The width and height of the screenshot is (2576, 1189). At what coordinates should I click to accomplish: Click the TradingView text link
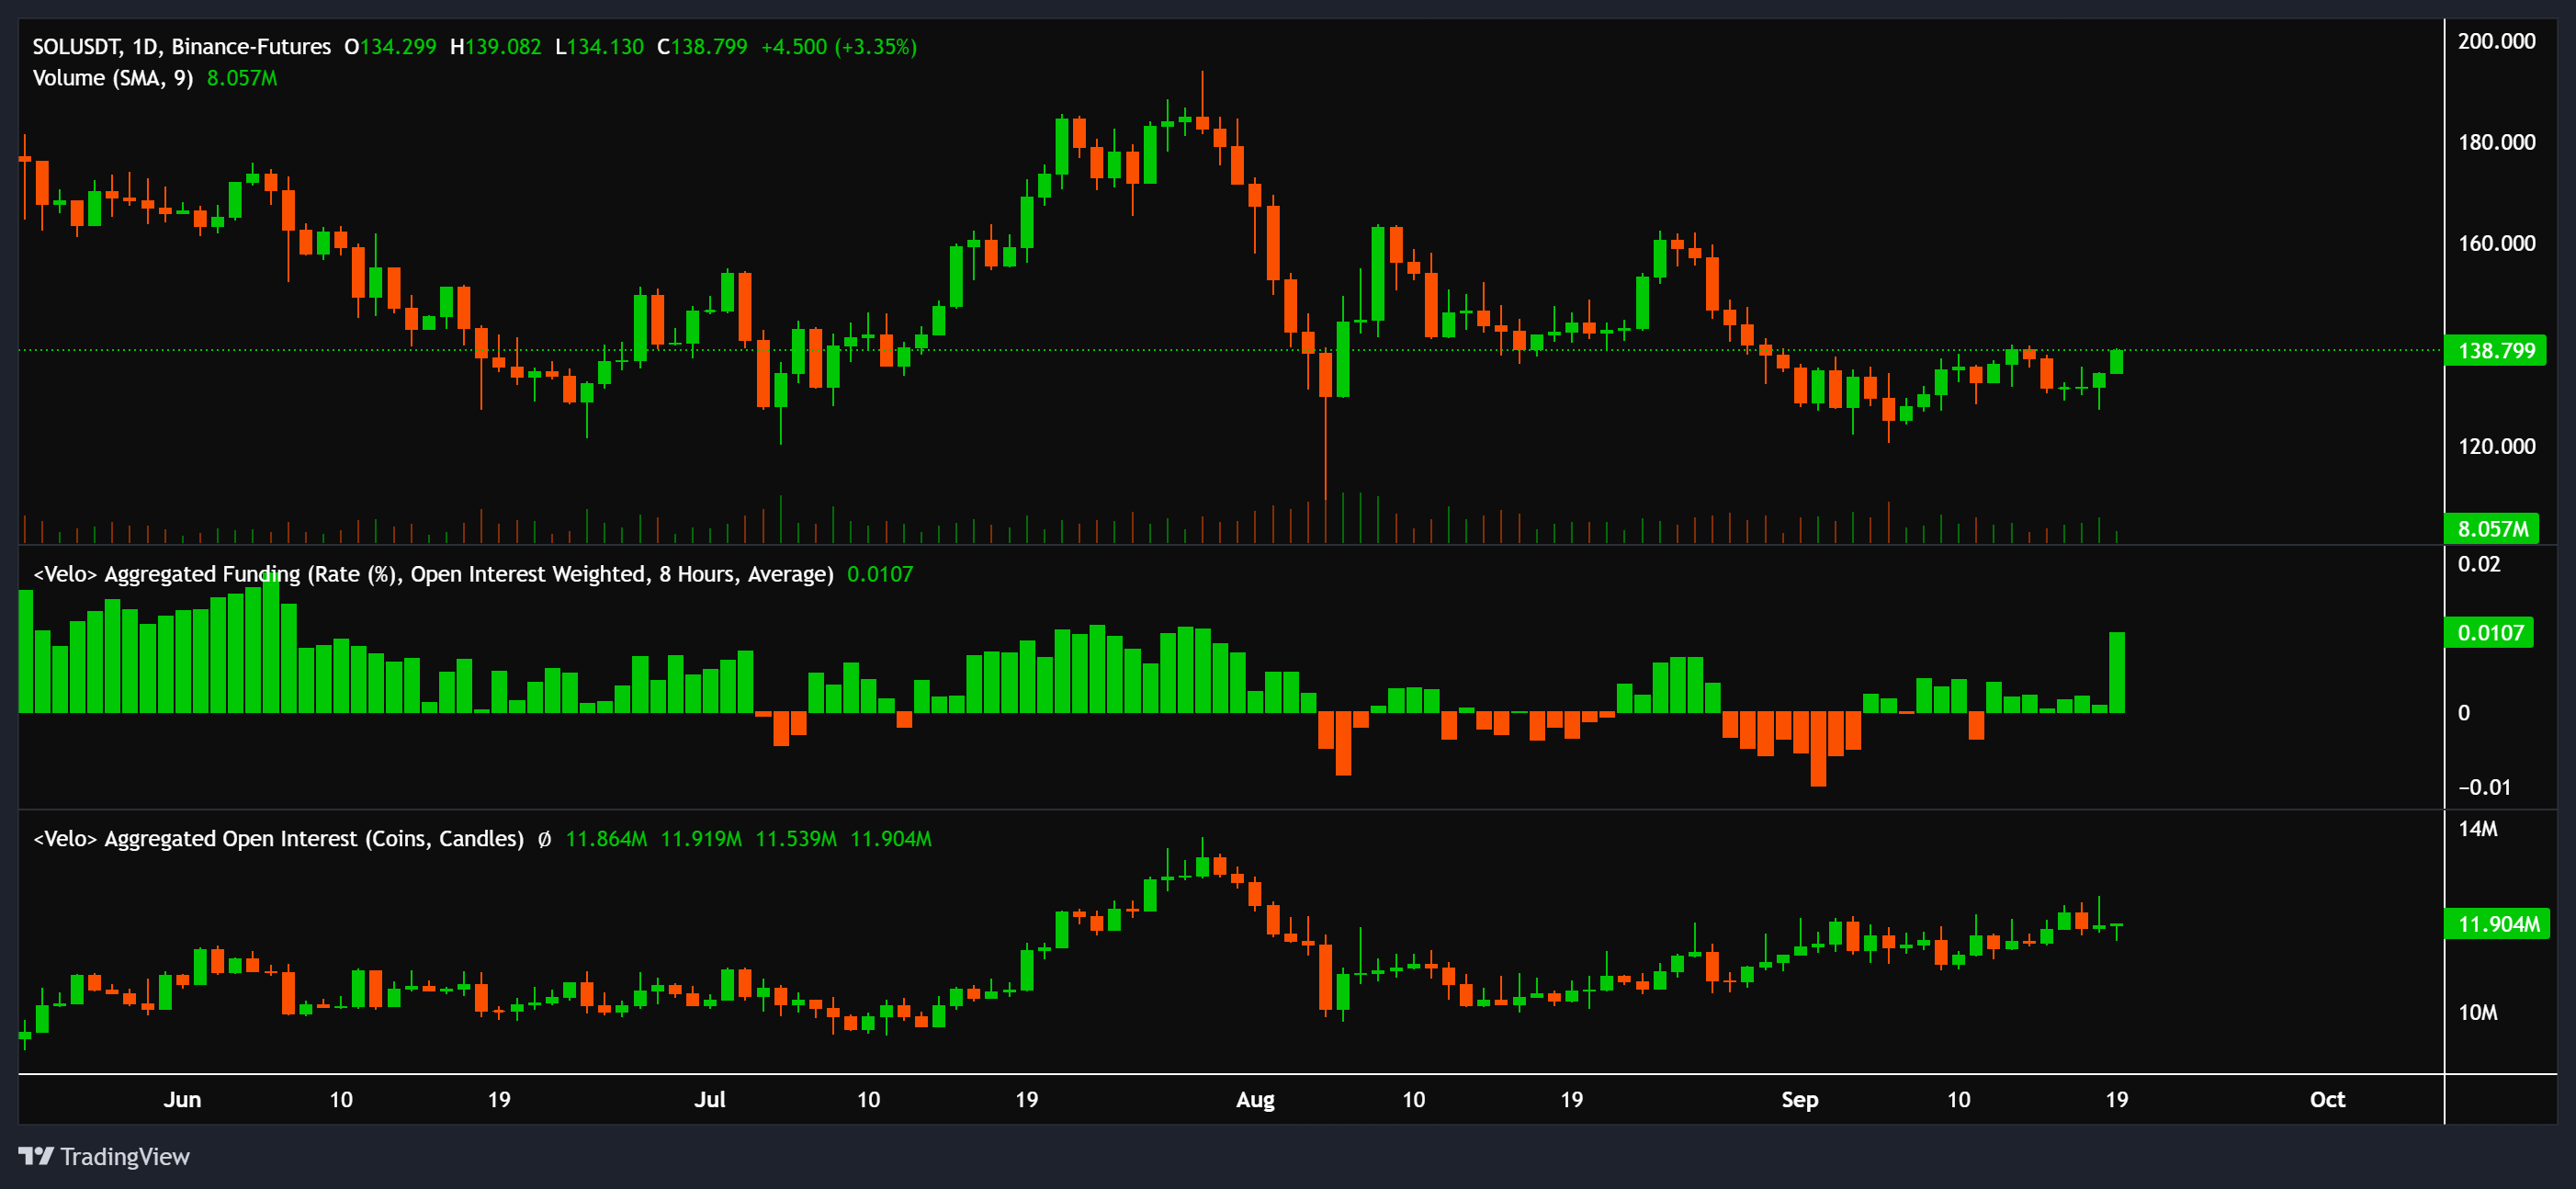[125, 1156]
